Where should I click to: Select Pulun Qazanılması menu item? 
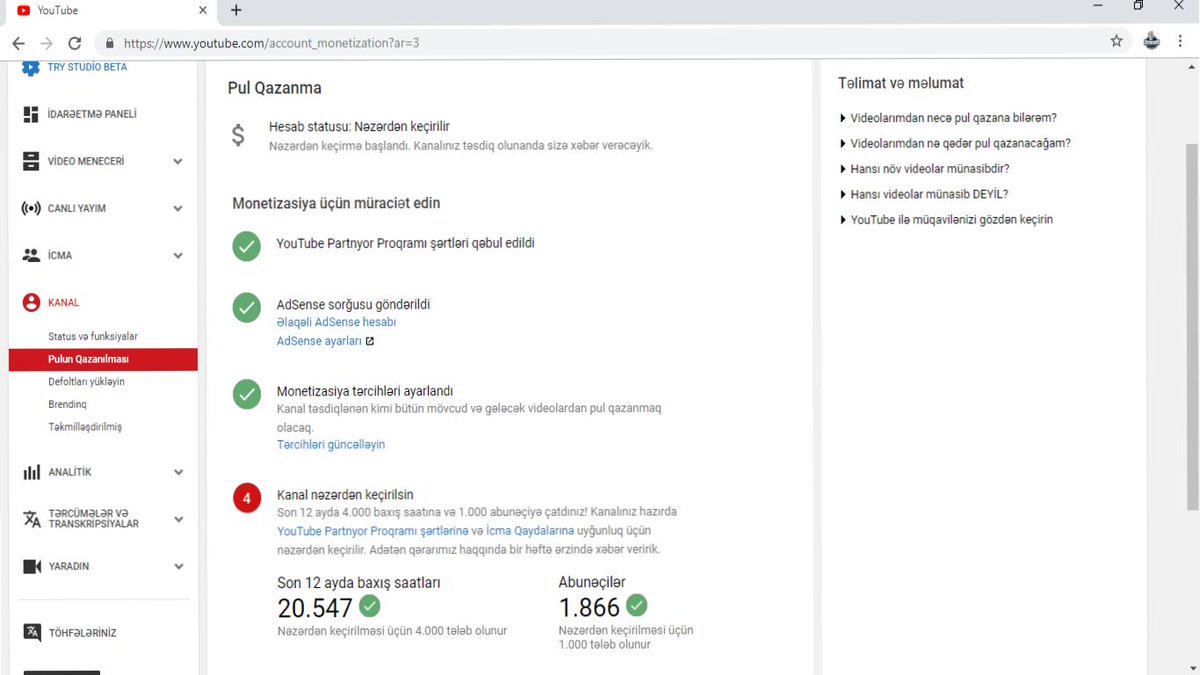(103, 359)
